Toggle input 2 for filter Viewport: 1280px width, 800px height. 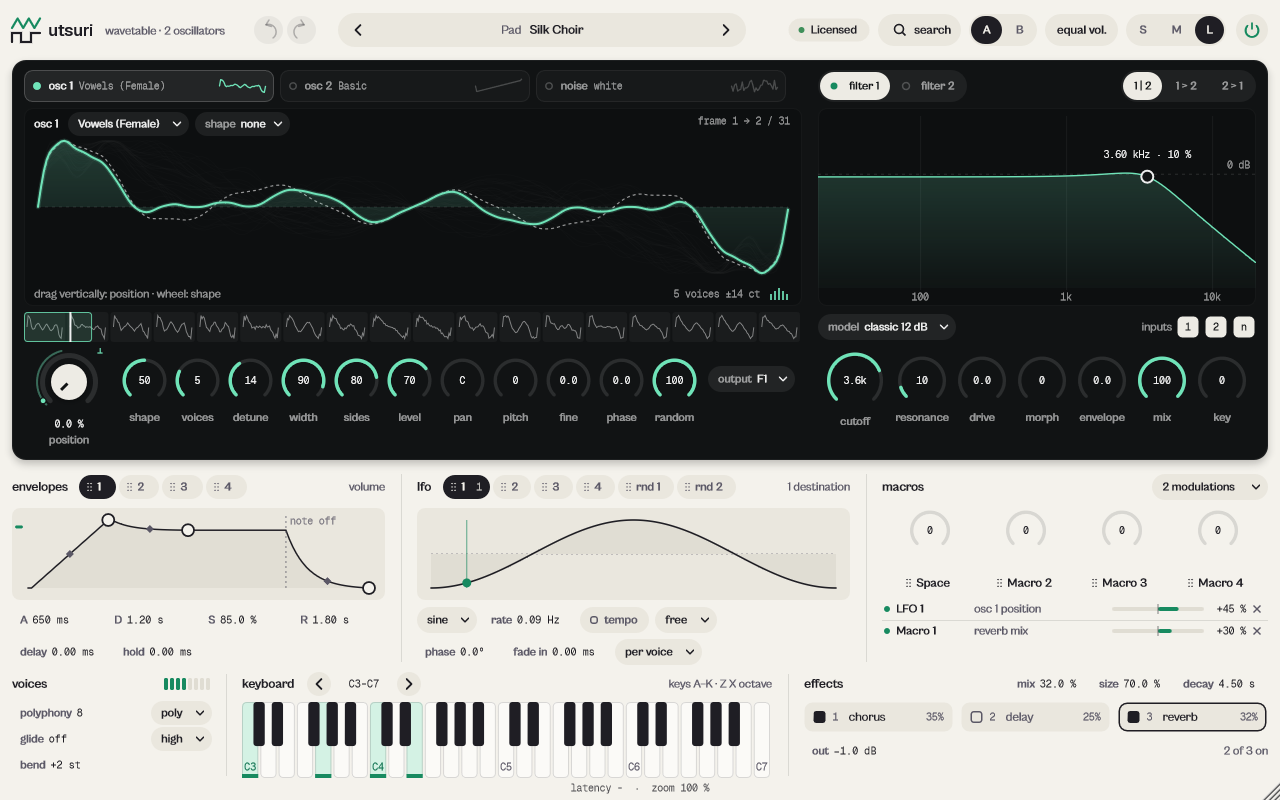coord(1215,327)
